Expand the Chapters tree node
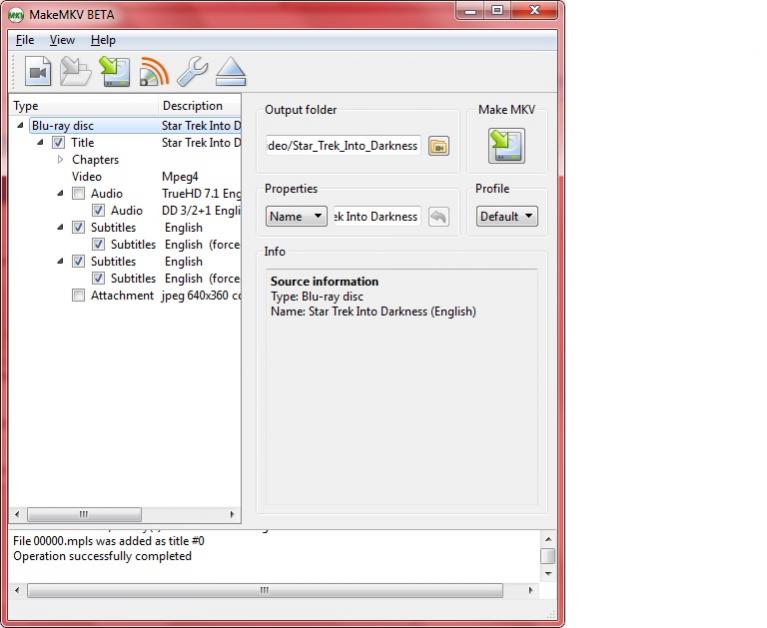This screenshot has height=628, width=767. tap(60, 159)
